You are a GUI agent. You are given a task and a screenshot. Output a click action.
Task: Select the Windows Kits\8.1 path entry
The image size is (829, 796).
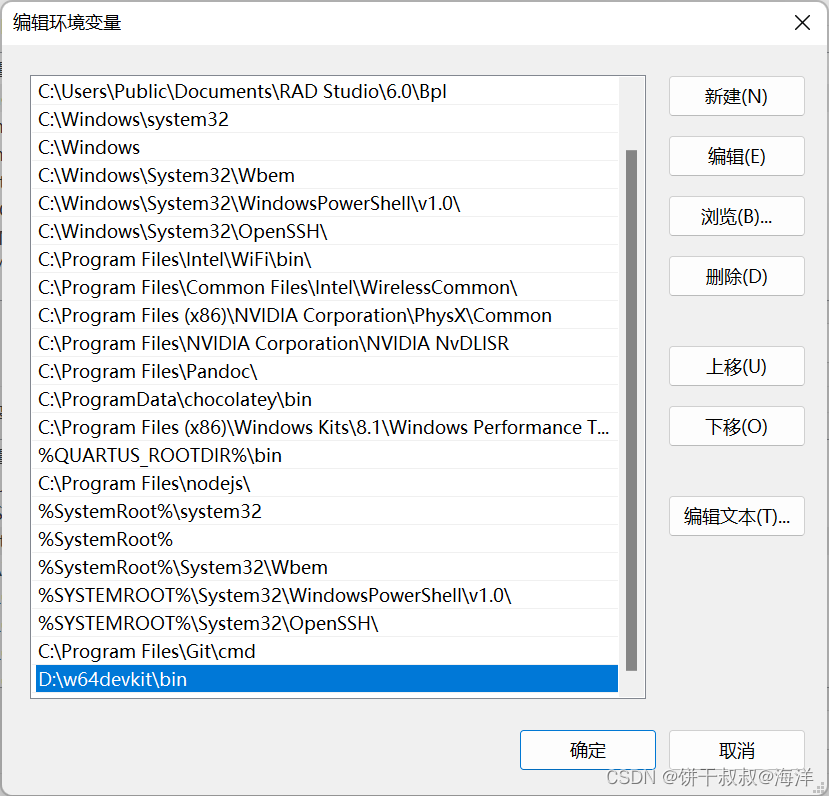pos(327,428)
